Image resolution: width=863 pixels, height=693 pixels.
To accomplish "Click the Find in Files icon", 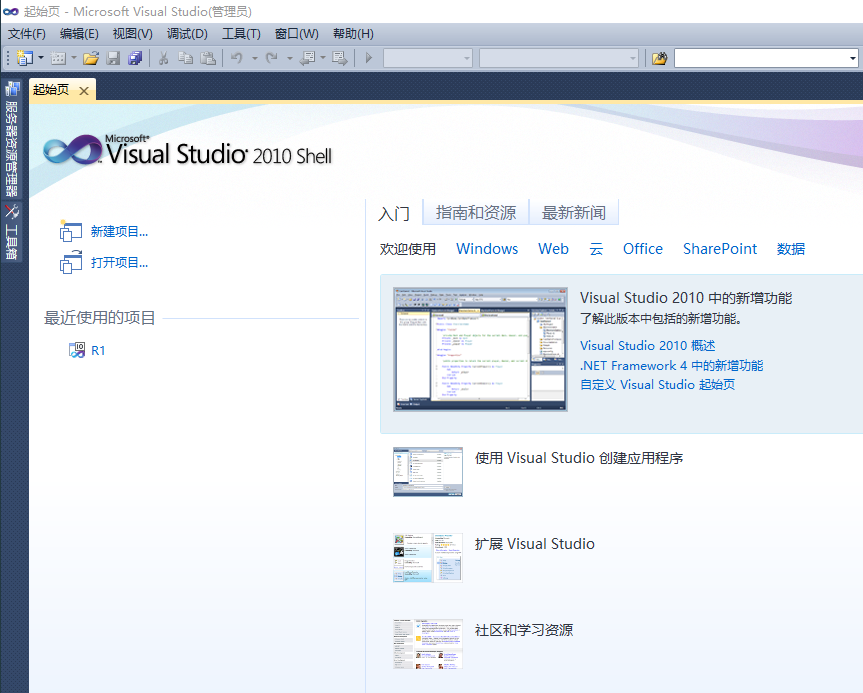I will (x=659, y=58).
